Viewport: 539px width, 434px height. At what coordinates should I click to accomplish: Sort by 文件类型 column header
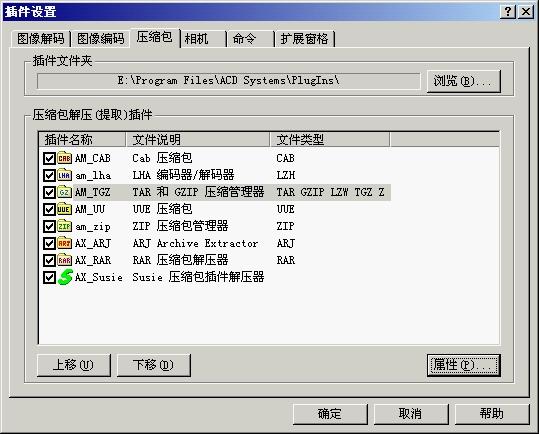click(329, 140)
